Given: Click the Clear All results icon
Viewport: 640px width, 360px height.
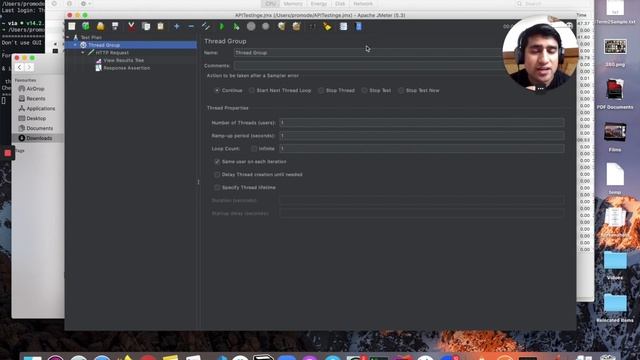Looking at the screenshot, I should [x=296, y=27].
